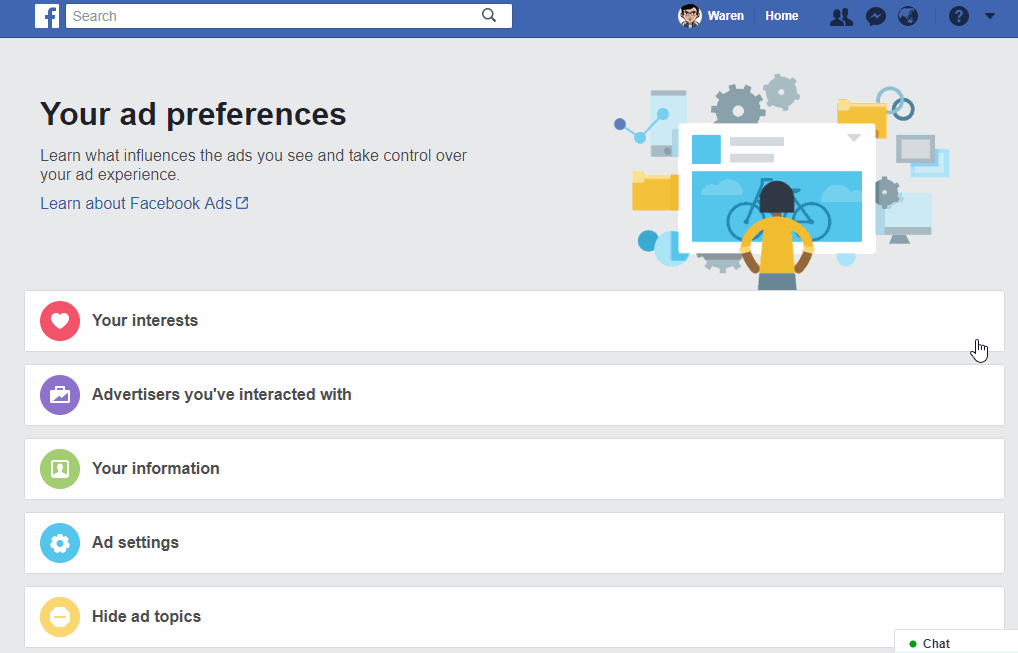Open the Chat bar
1018x653 pixels.
point(955,643)
